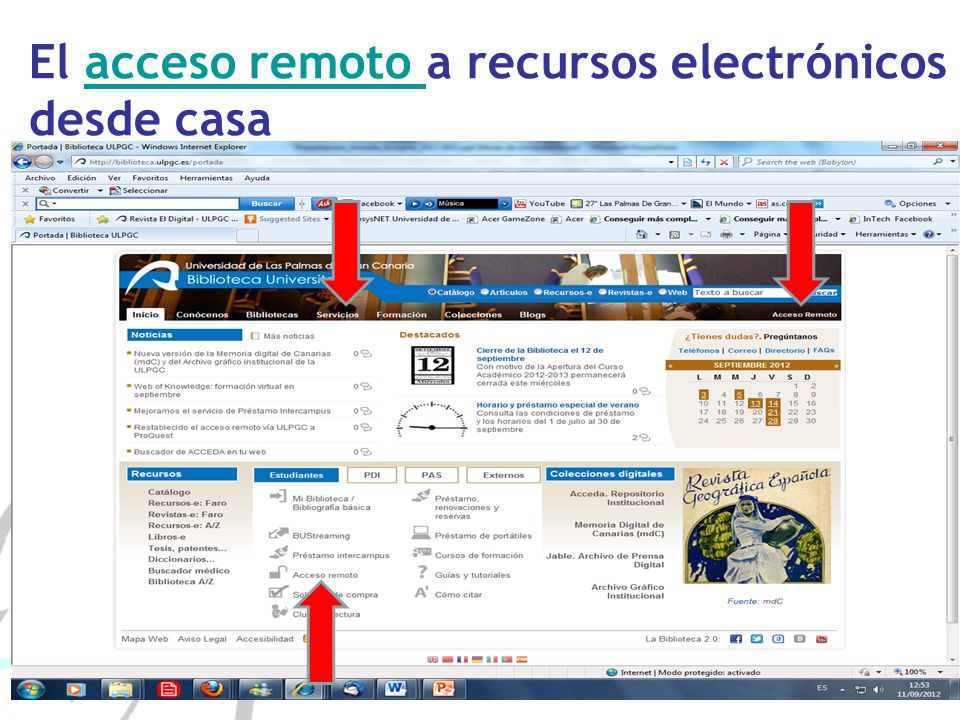960x720 pixels.
Task: Select day 14 in the calendar
Action: coord(773,403)
